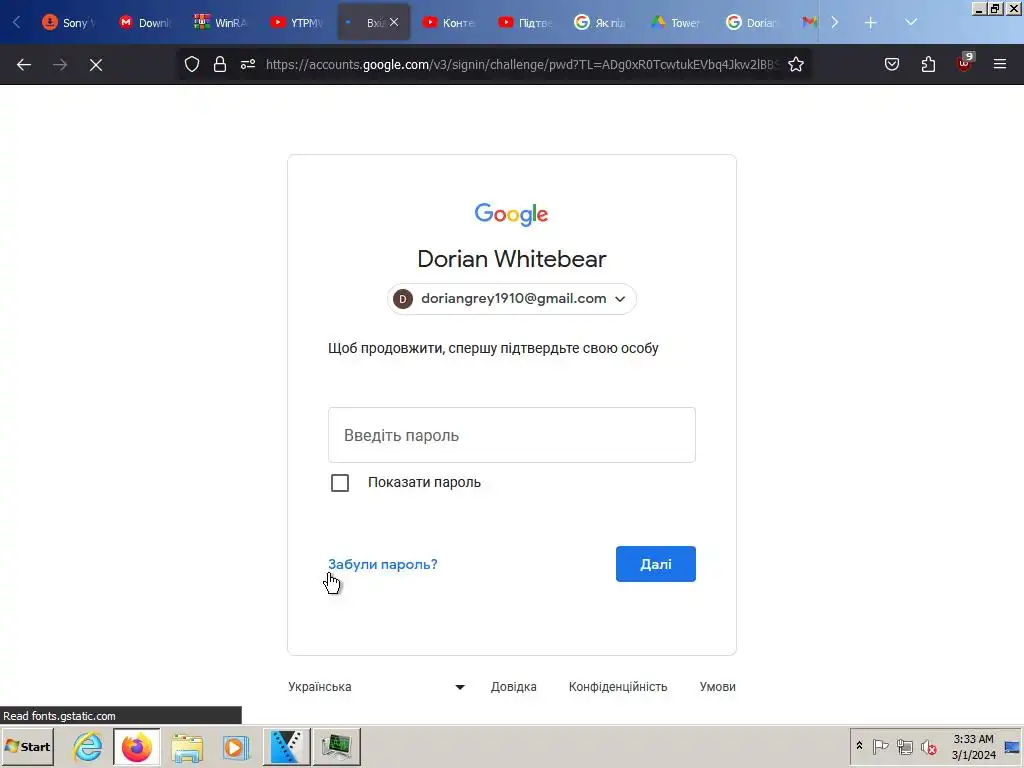Open Windows Media Player taskbar icon
The width and height of the screenshot is (1024, 768).
pyautogui.click(x=236, y=746)
